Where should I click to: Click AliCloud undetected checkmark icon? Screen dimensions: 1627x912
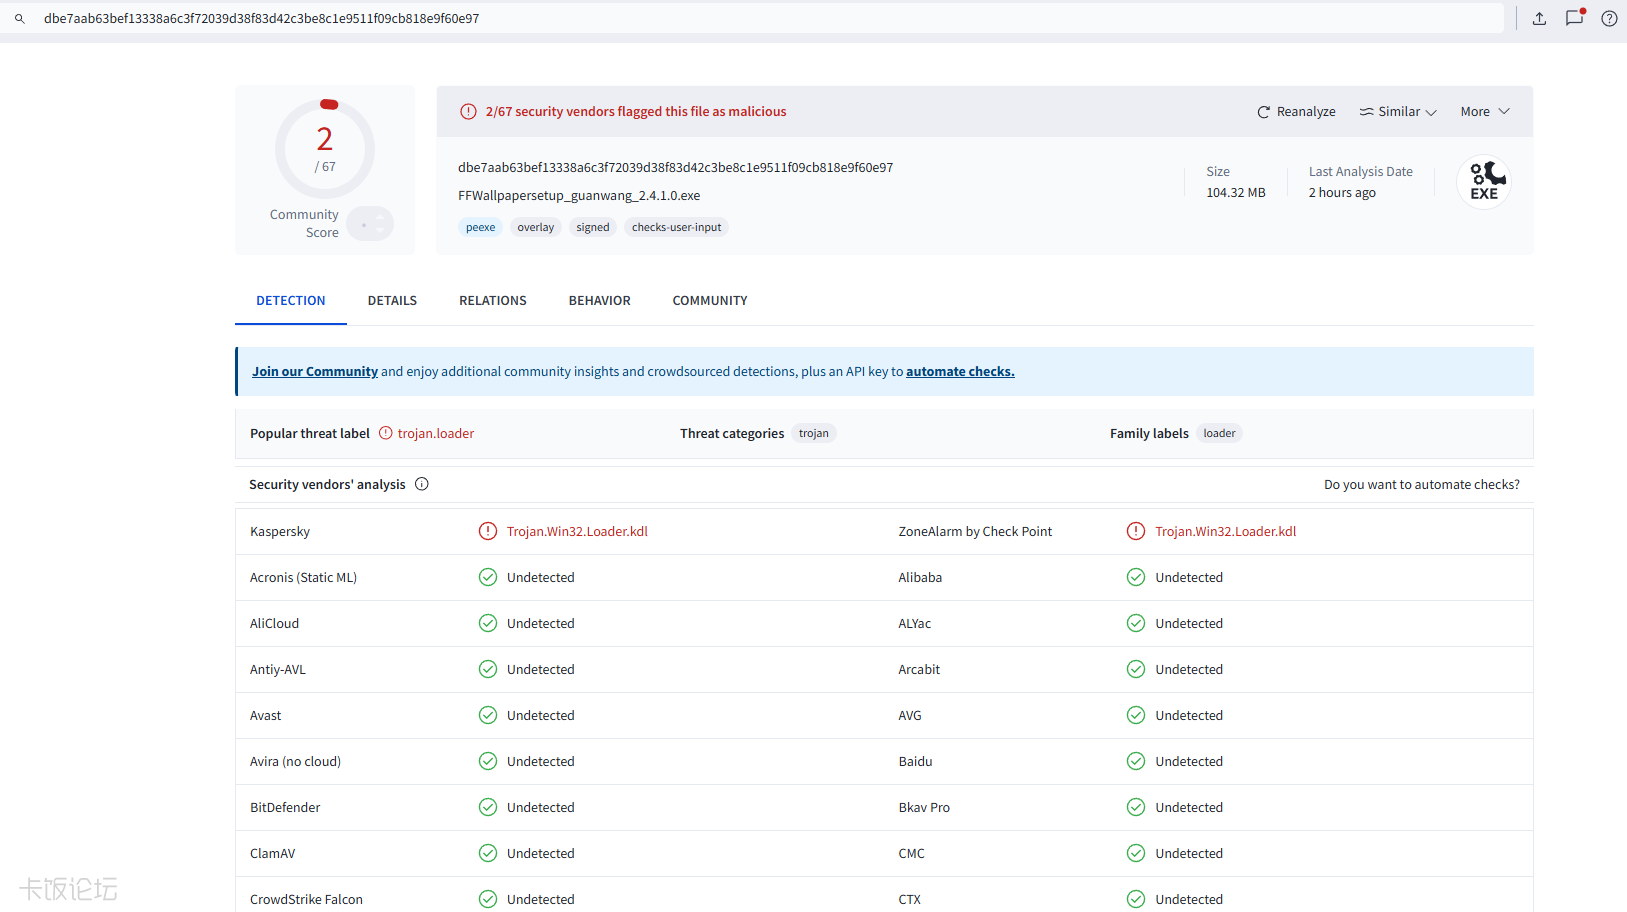488,623
